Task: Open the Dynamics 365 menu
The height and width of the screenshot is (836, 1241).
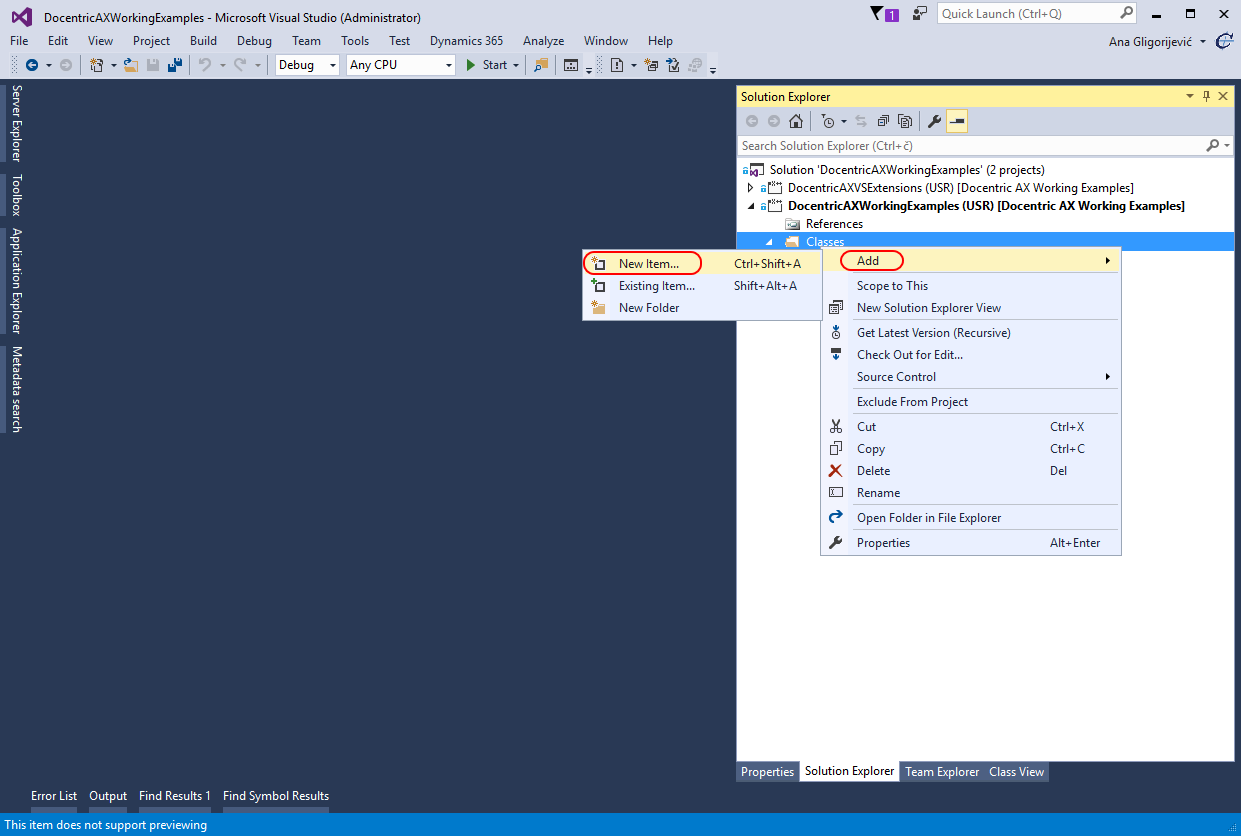Action: (467, 41)
